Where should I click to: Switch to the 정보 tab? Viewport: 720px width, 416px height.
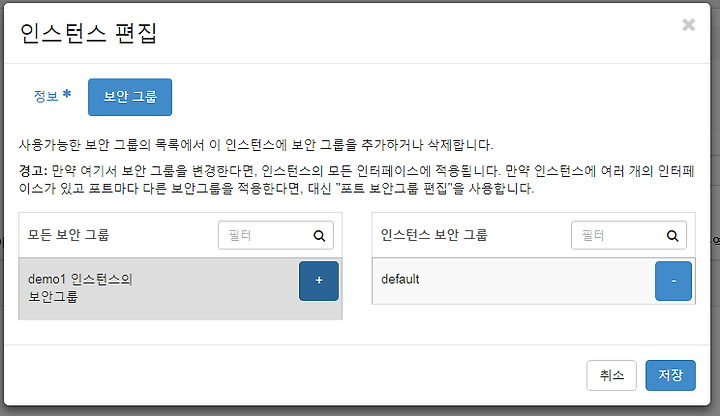point(52,96)
